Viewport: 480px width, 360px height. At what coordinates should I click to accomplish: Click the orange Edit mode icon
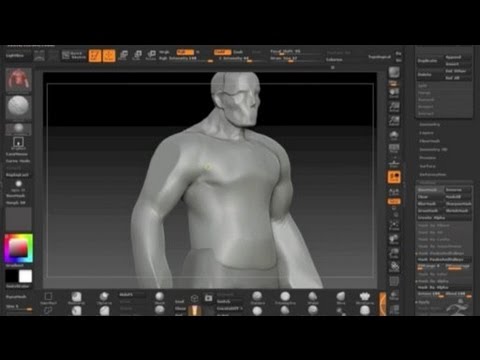click(95, 56)
